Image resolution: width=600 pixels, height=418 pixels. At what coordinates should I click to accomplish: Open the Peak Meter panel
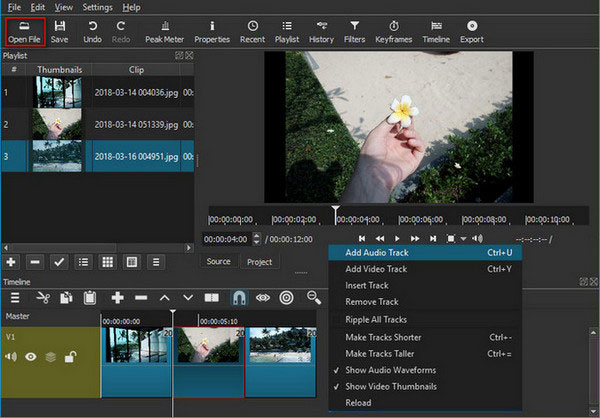click(x=165, y=31)
